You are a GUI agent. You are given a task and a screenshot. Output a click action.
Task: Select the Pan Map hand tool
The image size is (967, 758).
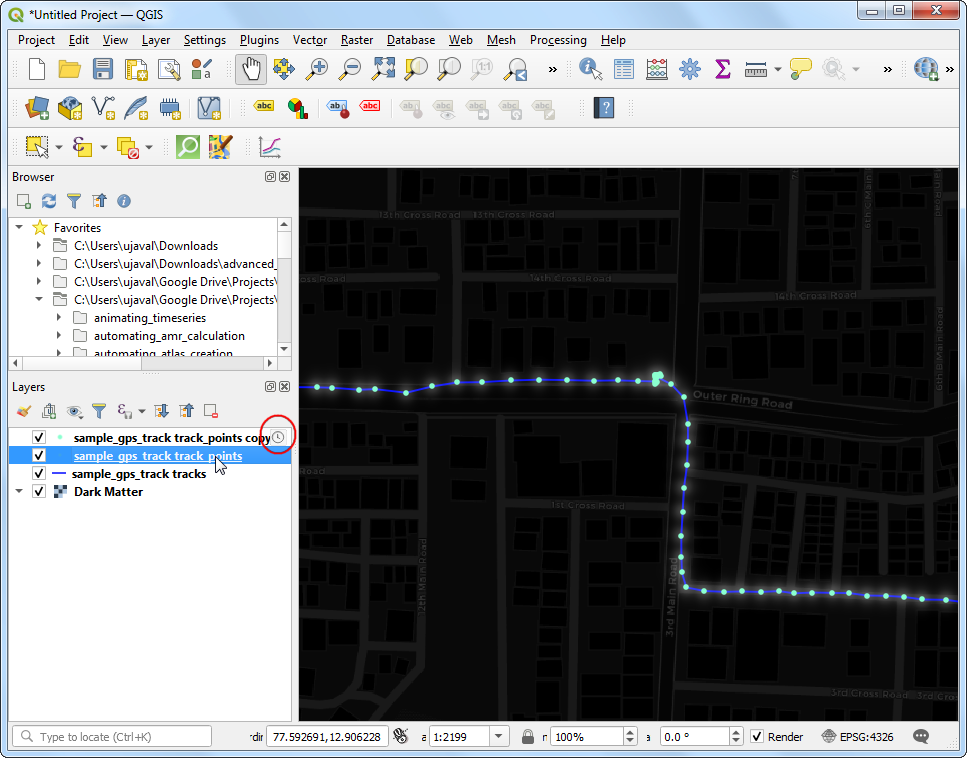point(251,69)
